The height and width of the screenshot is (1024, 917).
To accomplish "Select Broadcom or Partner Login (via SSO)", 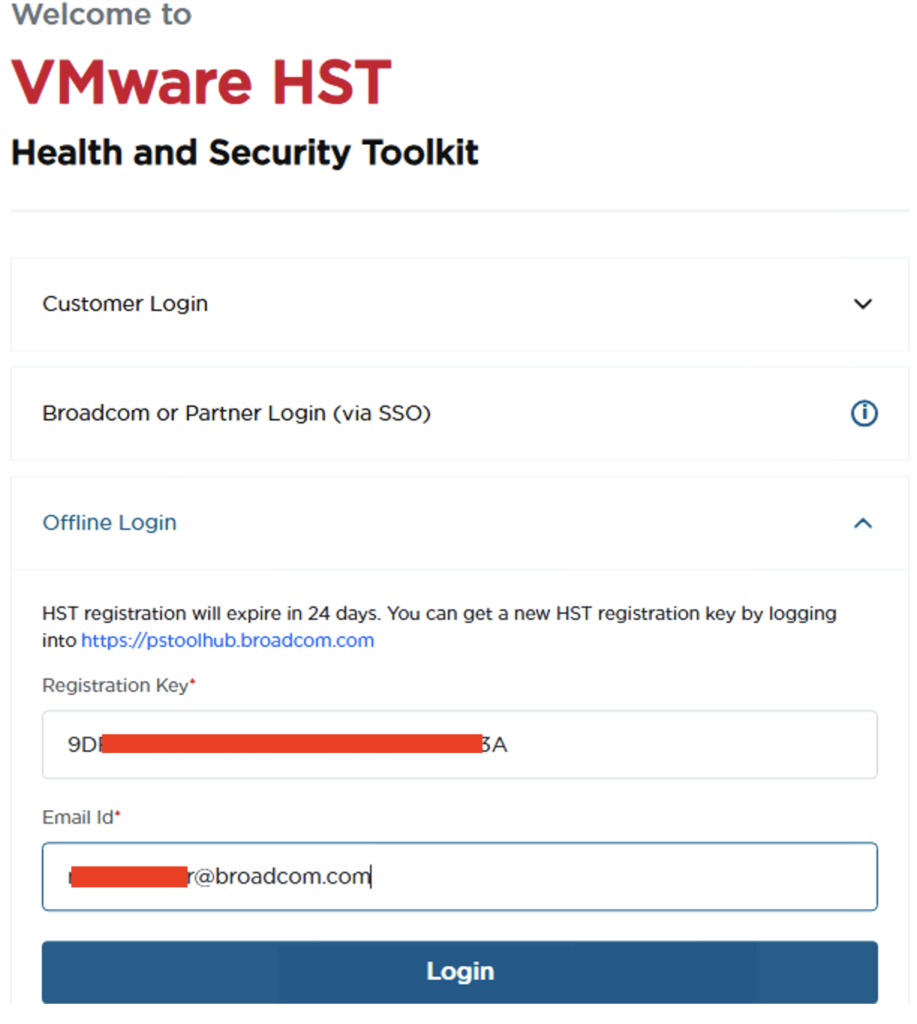I will (x=236, y=413).
